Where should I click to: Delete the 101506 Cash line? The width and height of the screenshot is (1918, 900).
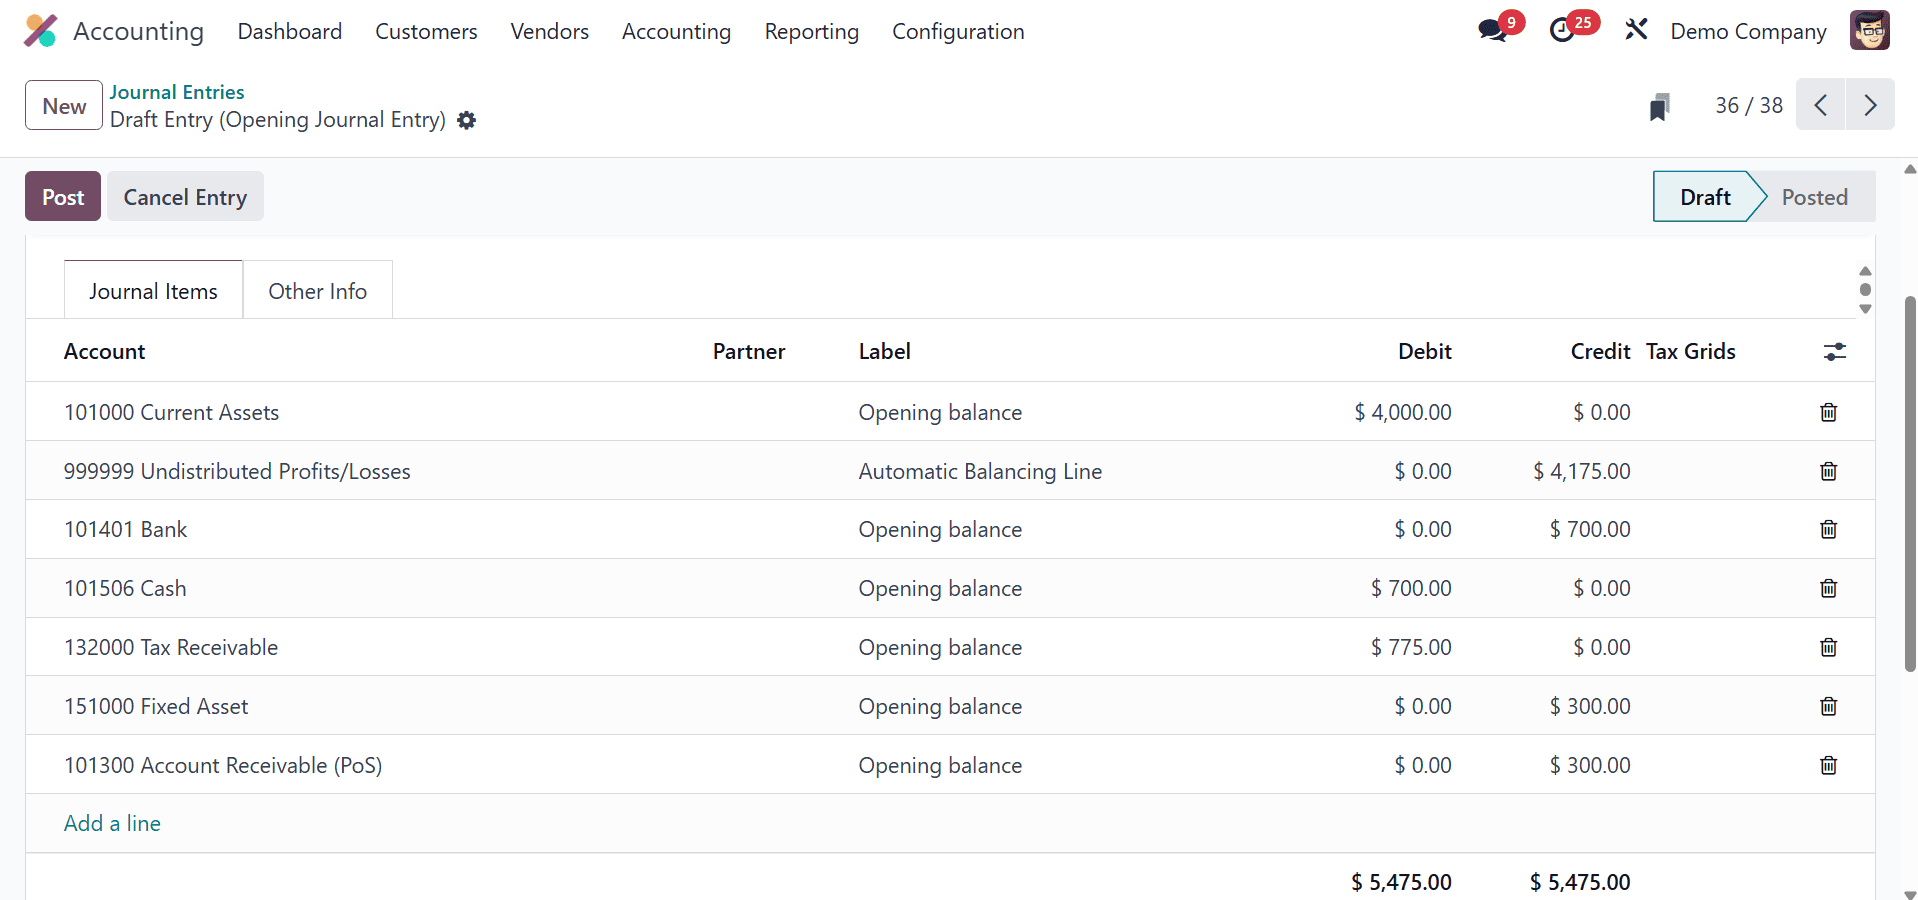(1828, 588)
